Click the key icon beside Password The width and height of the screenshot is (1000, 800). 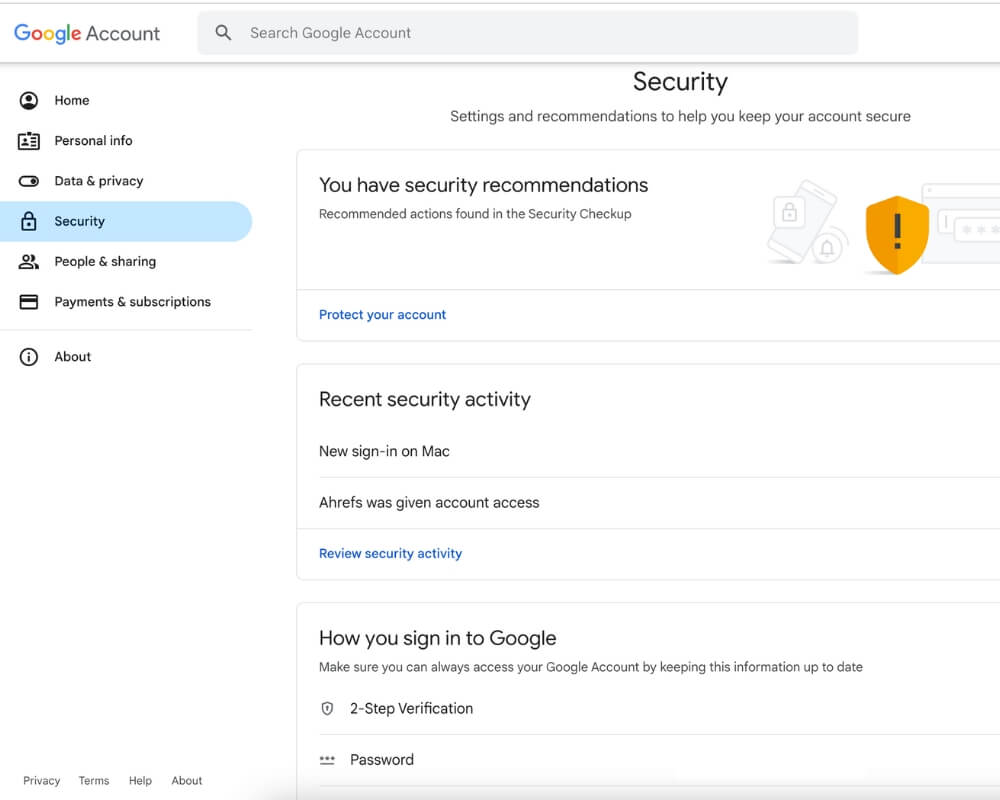tap(327, 759)
